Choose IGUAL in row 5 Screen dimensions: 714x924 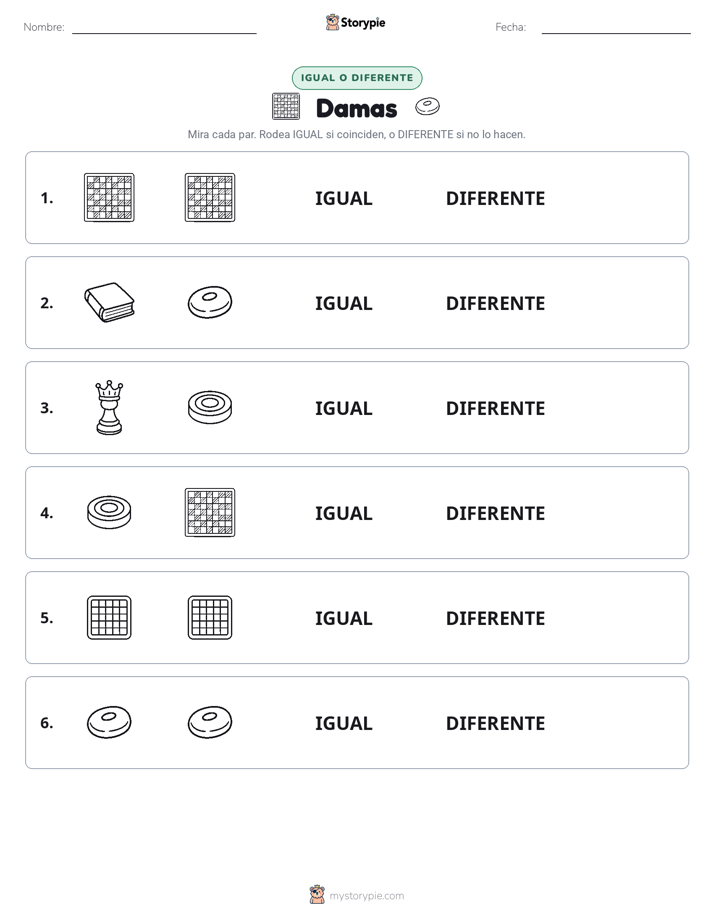pos(343,618)
